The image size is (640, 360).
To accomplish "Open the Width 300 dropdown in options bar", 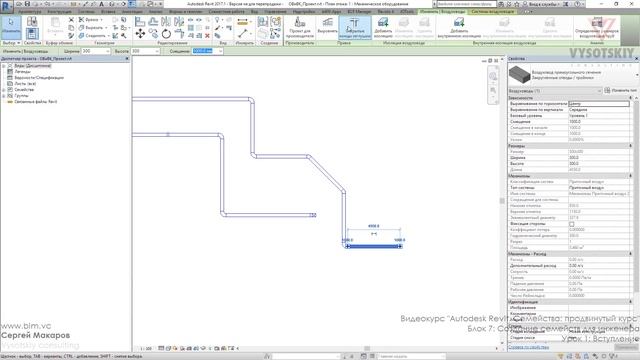I will (x=108, y=51).
